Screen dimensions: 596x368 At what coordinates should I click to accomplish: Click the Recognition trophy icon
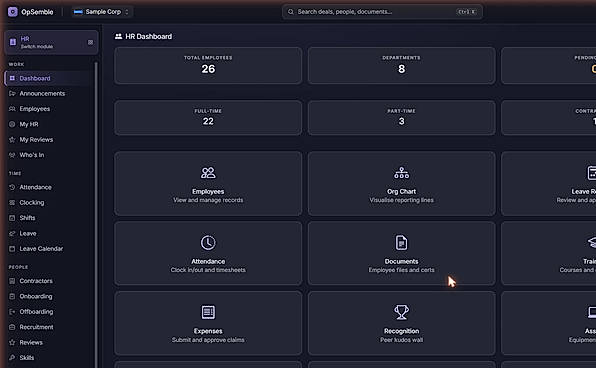coord(401,312)
